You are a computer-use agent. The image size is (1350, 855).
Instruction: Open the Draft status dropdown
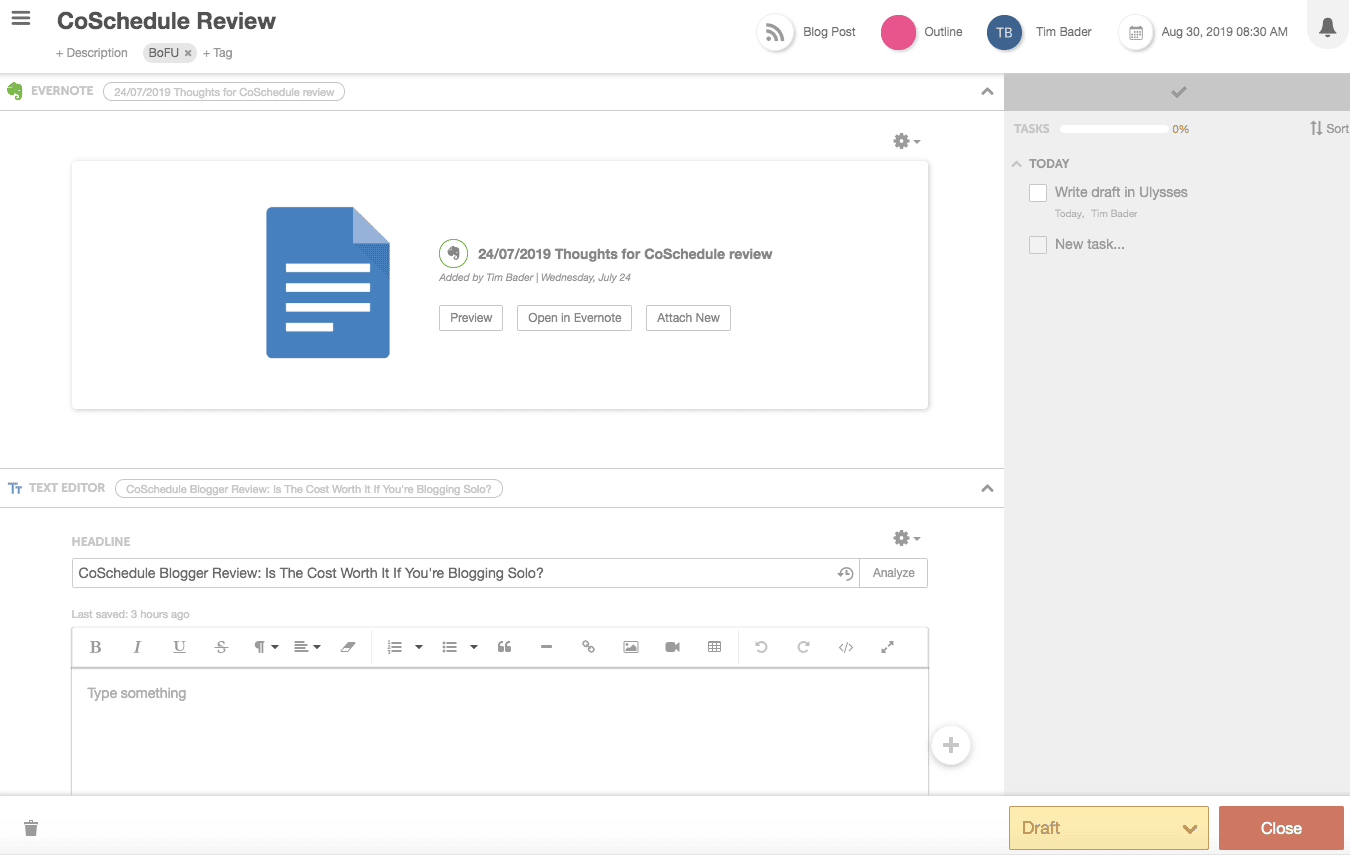[x=1107, y=827]
